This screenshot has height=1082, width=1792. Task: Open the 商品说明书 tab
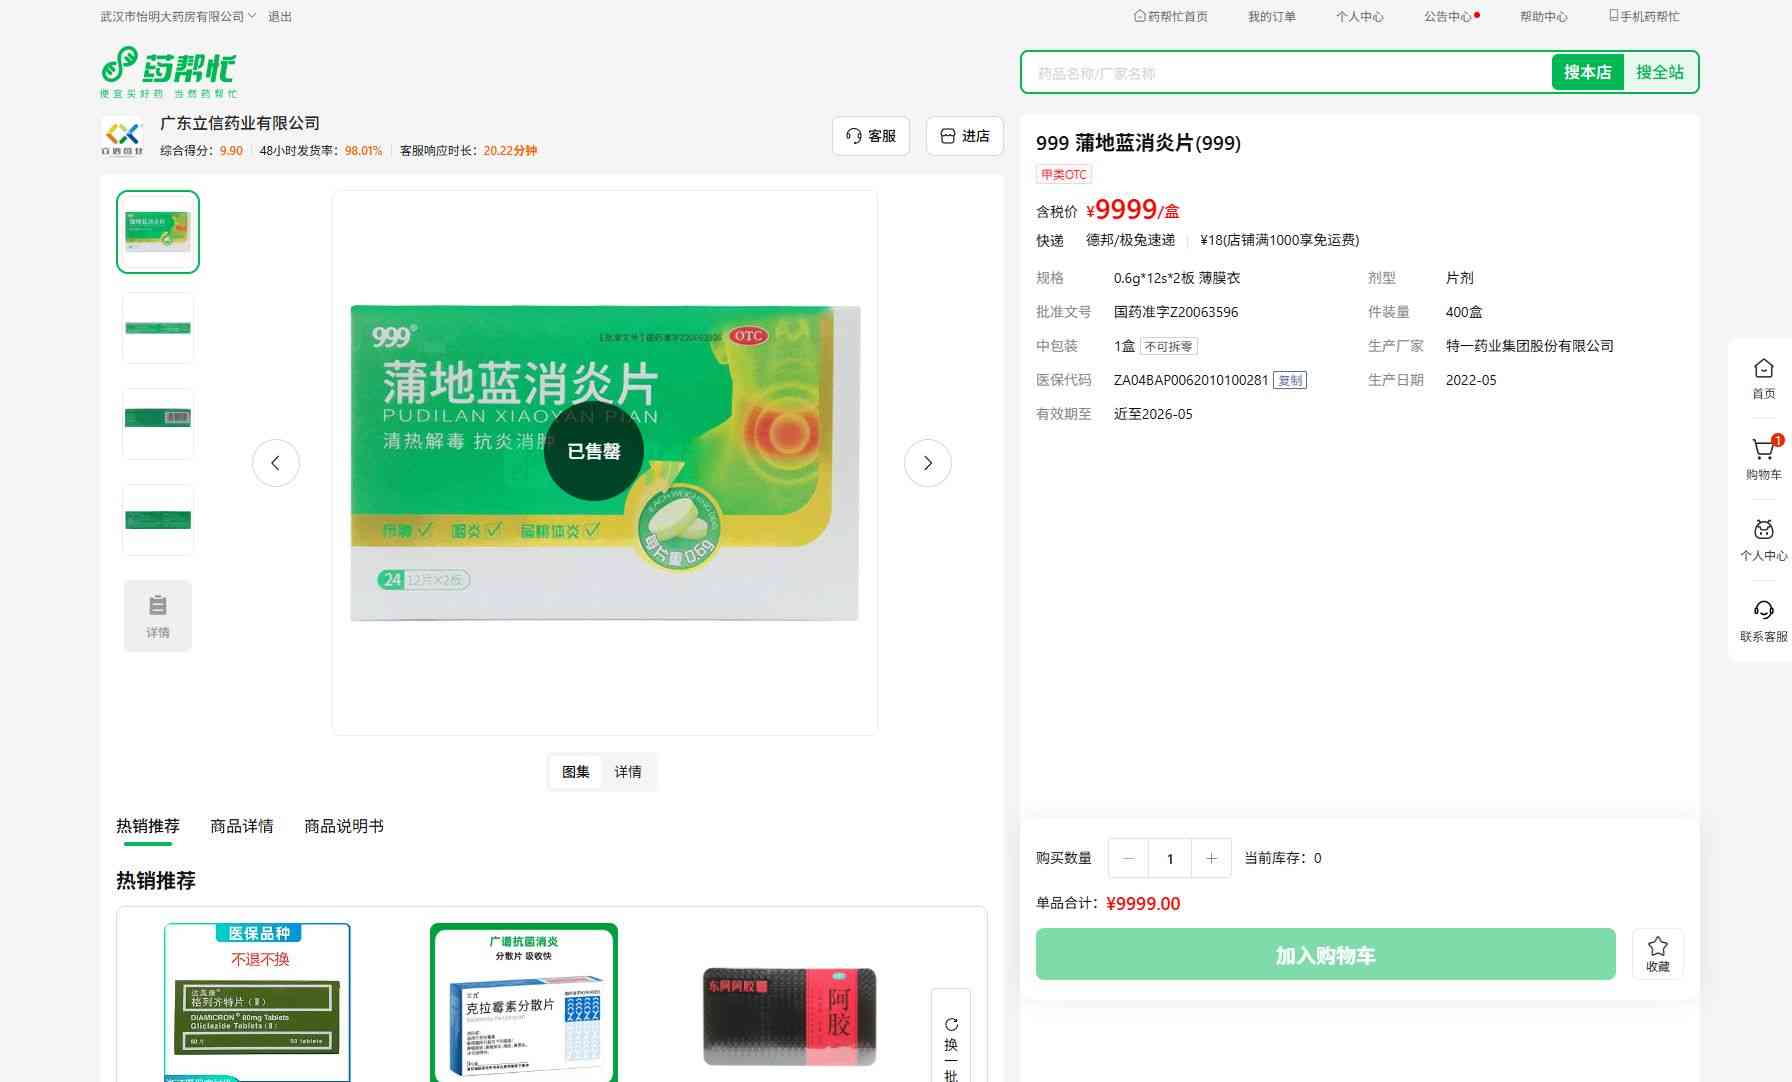(343, 826)
